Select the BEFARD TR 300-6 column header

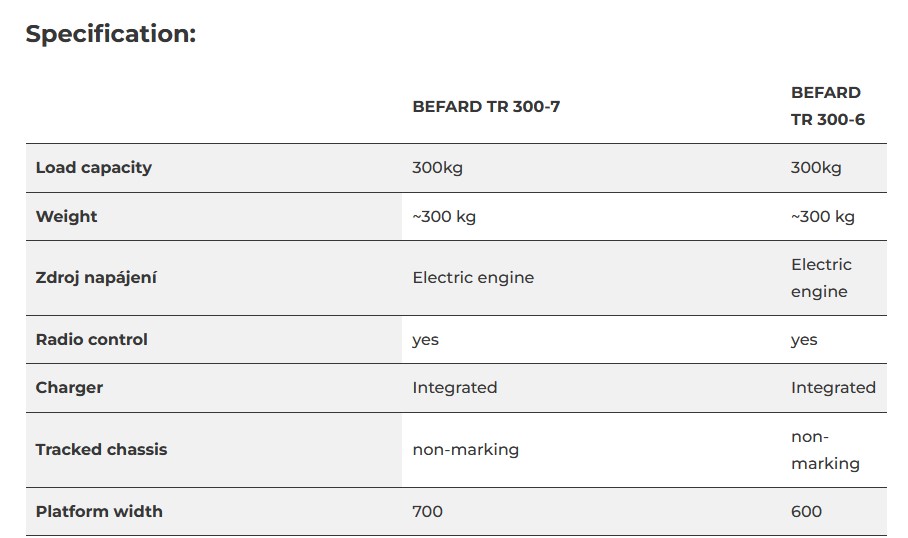(827, 106)
